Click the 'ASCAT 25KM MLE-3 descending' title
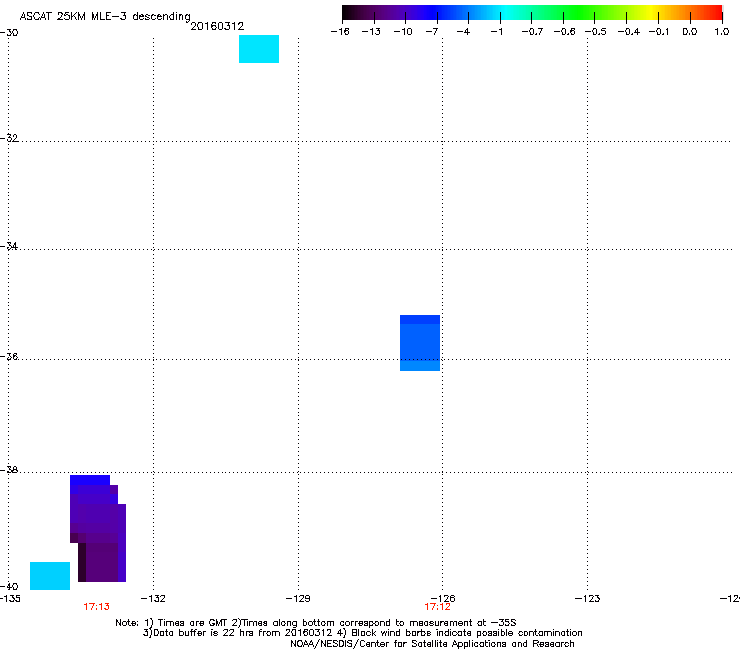The height and width of the screenshot is (650, 740). (x=105, y=17)
